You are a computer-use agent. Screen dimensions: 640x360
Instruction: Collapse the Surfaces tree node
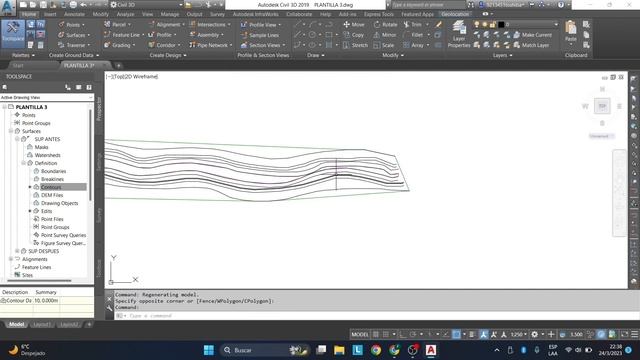[x=11, y=131]
